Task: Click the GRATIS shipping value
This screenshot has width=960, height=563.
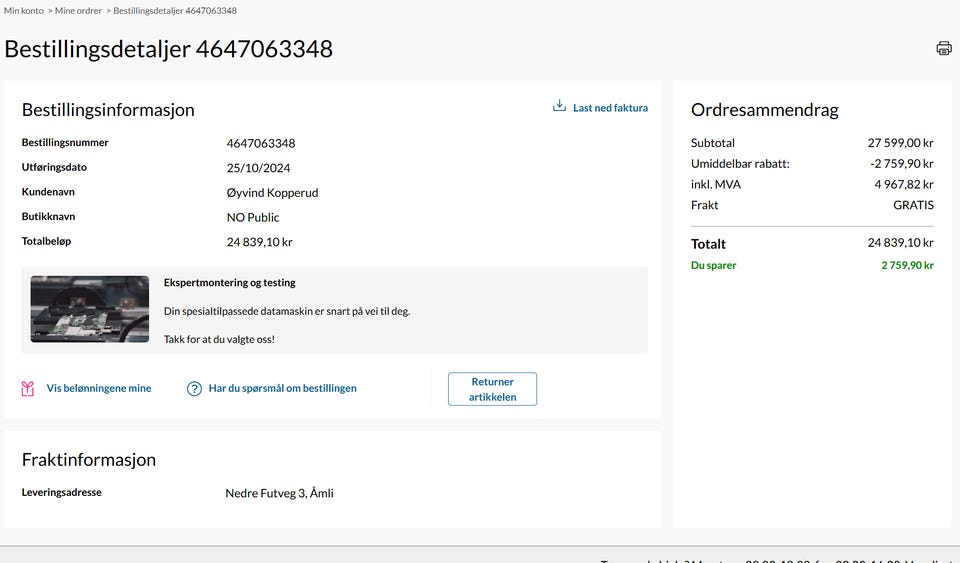Action: tap(913, 205)
